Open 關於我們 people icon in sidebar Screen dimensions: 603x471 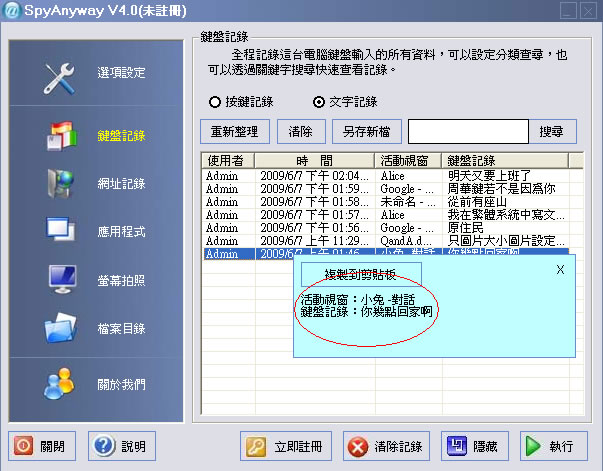click(x=61, y=382)
